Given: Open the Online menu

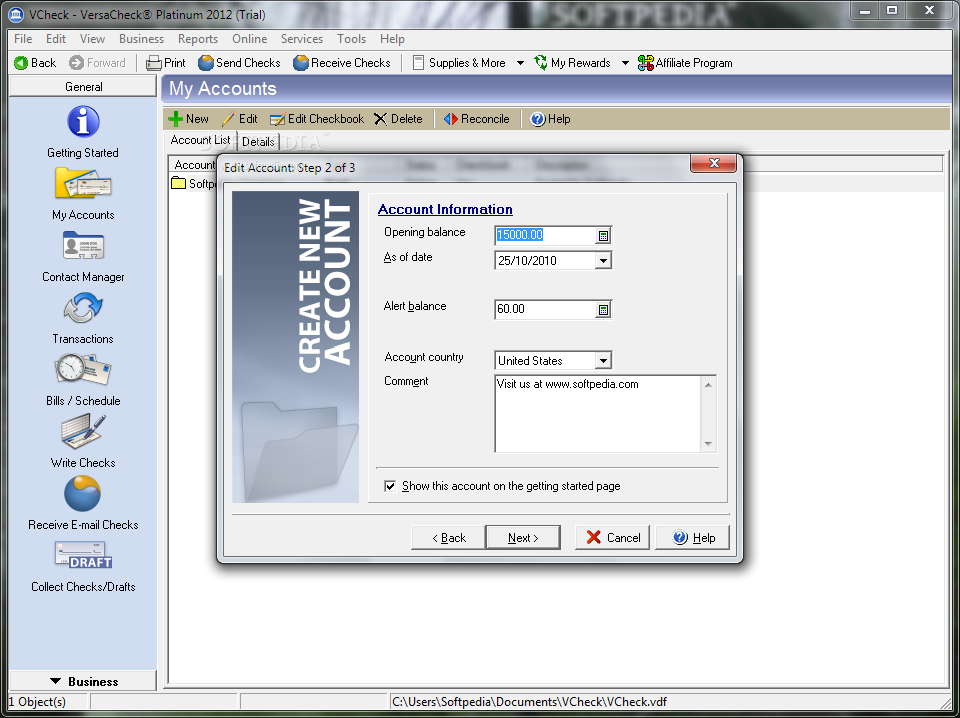Looking at the screenshot, I should click(x=249, y=39).
